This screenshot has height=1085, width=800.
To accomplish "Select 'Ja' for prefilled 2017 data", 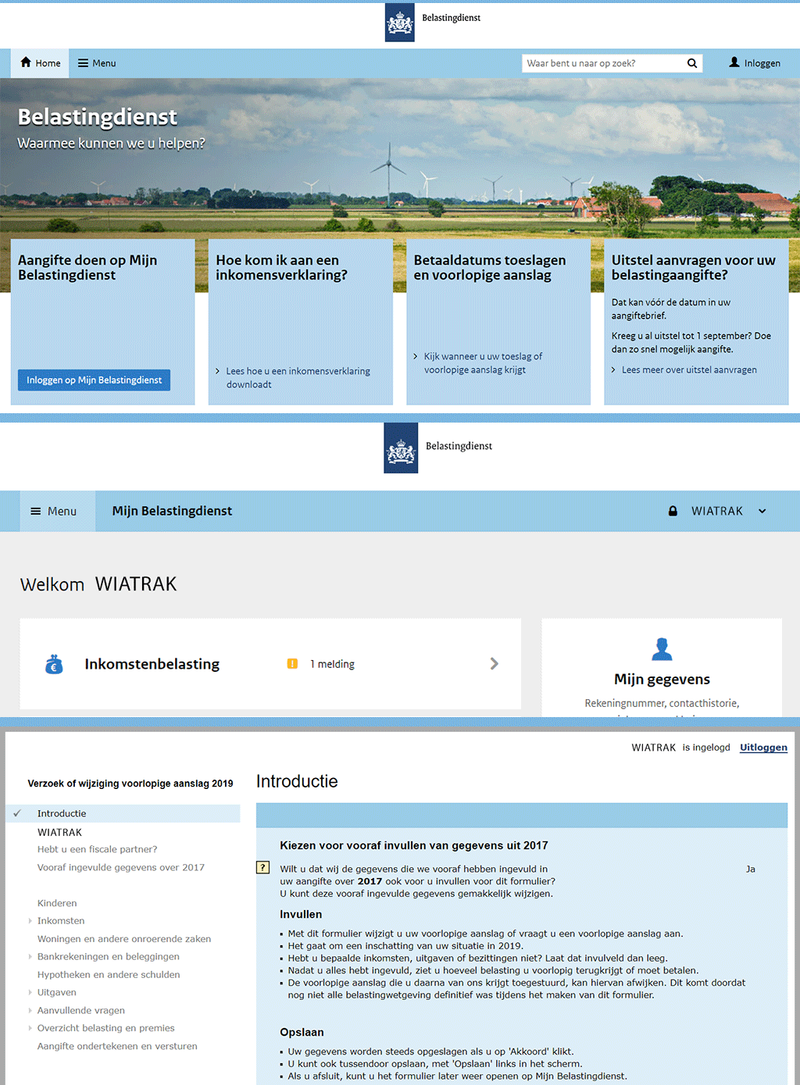I will click(750, 869).
